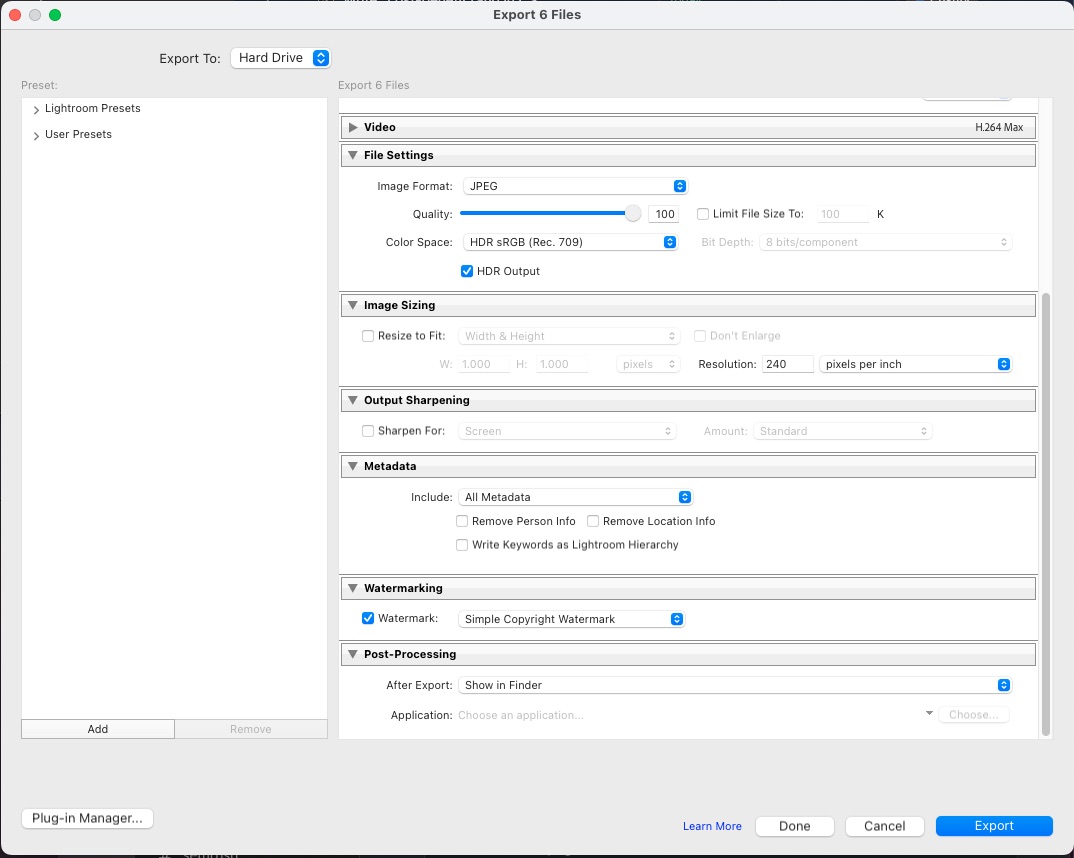1074x858 pixels.
Task: Check Remove Person Info
Action: coord(462,521)
